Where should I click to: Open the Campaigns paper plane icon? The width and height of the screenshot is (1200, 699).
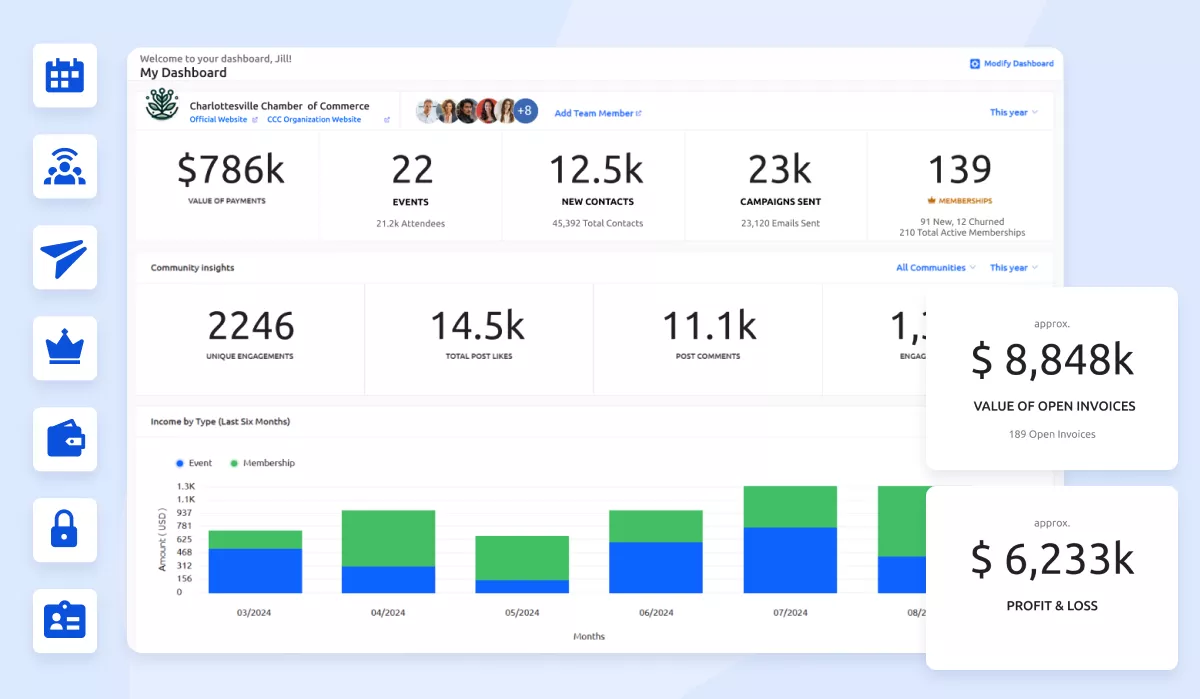pyautogui.click(x=64, y=257)
